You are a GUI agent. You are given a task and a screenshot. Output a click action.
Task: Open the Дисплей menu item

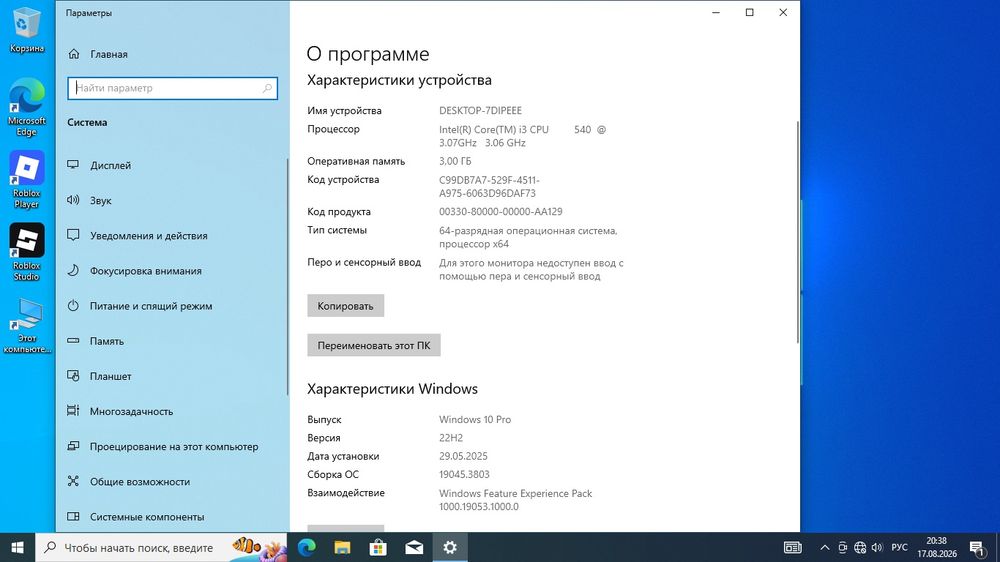pyautogui.click(x=172, y=165)
